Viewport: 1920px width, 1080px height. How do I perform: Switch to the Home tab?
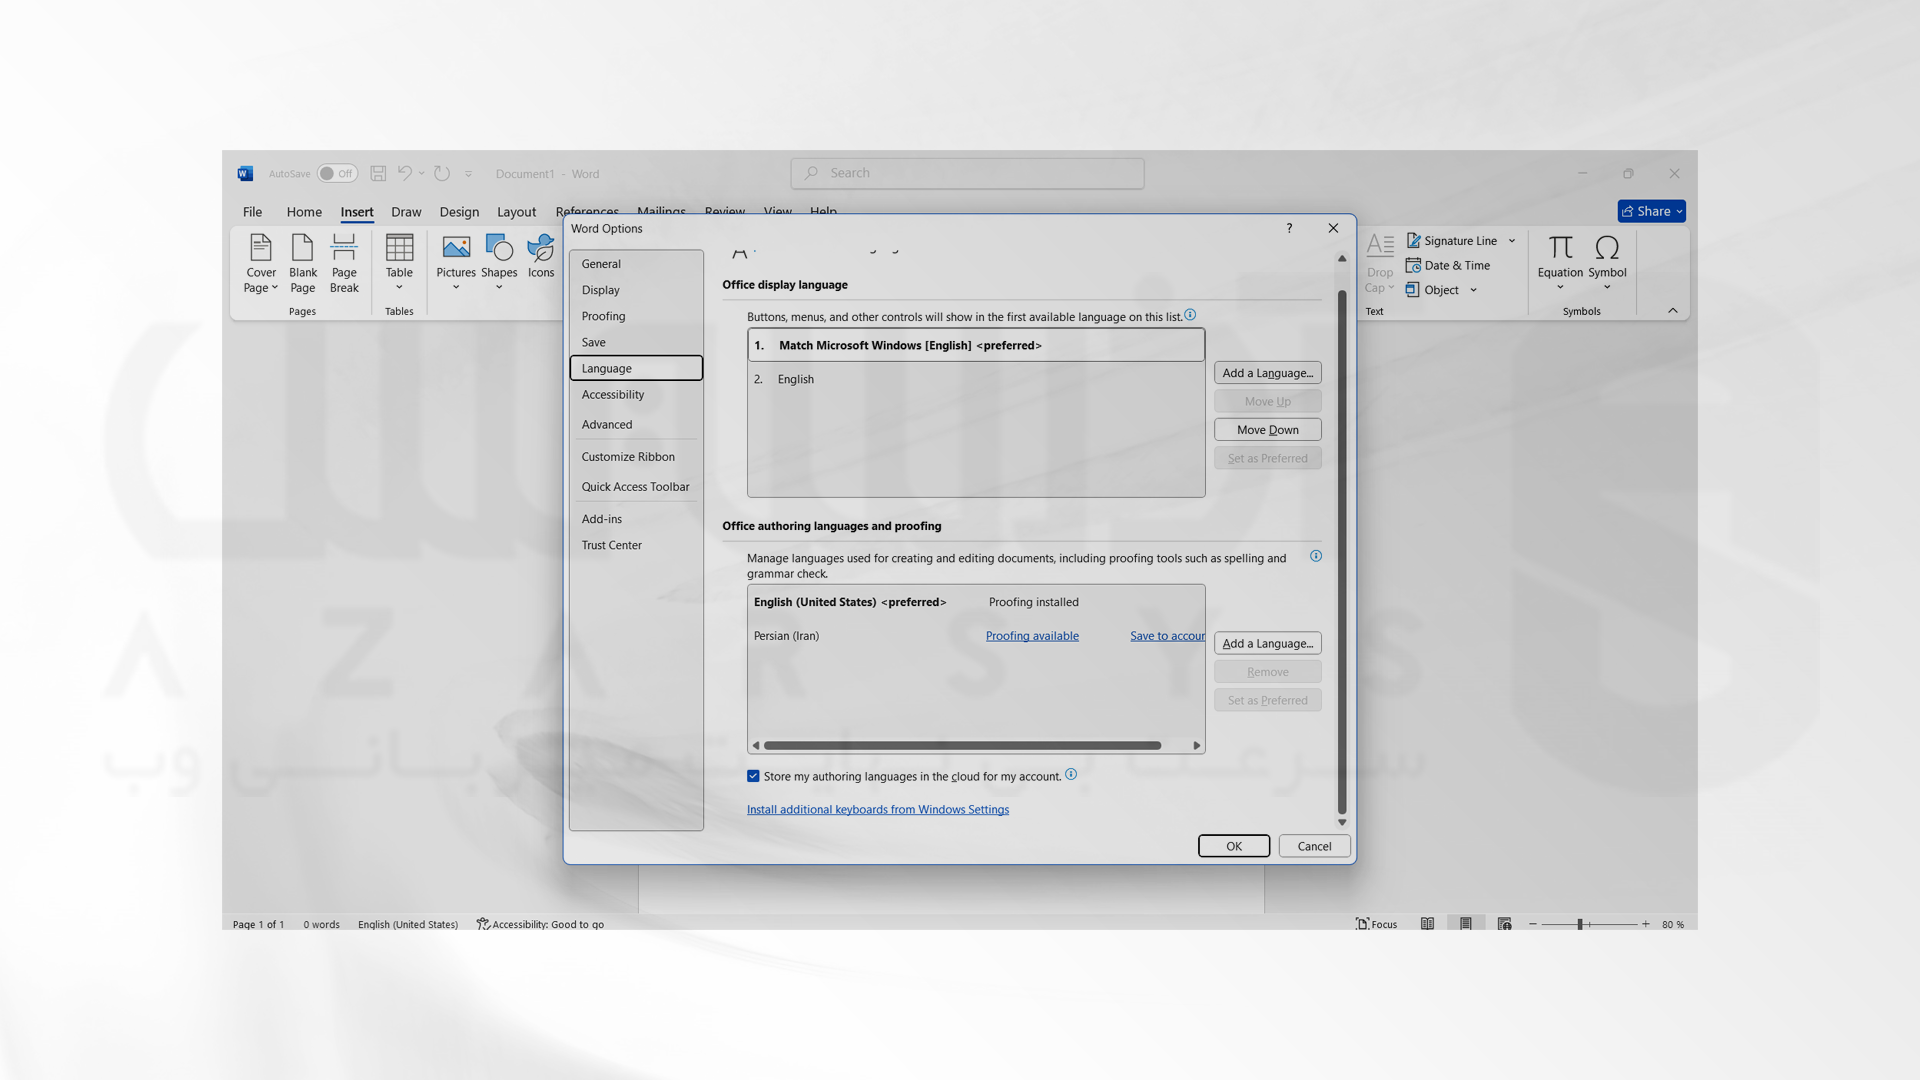(304, 212)
